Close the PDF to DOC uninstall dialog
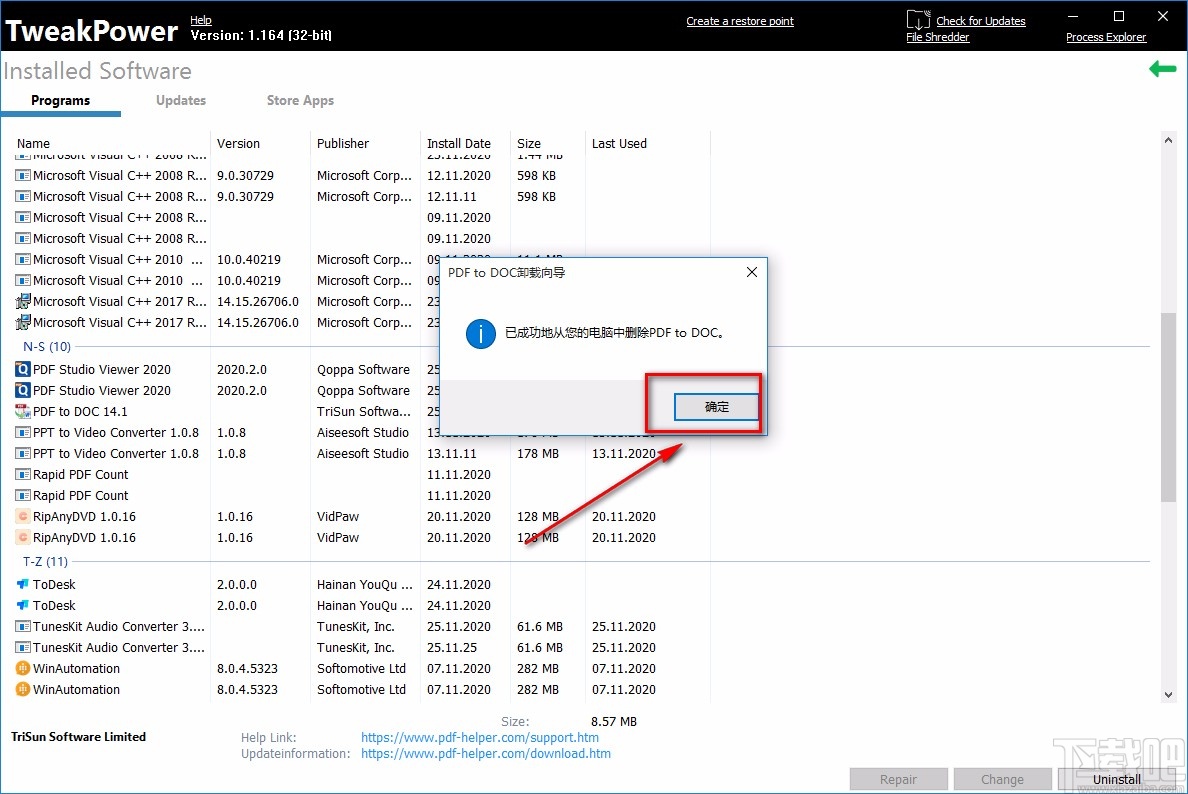This screenshot has height=794, width=1188. pos(752,272)
